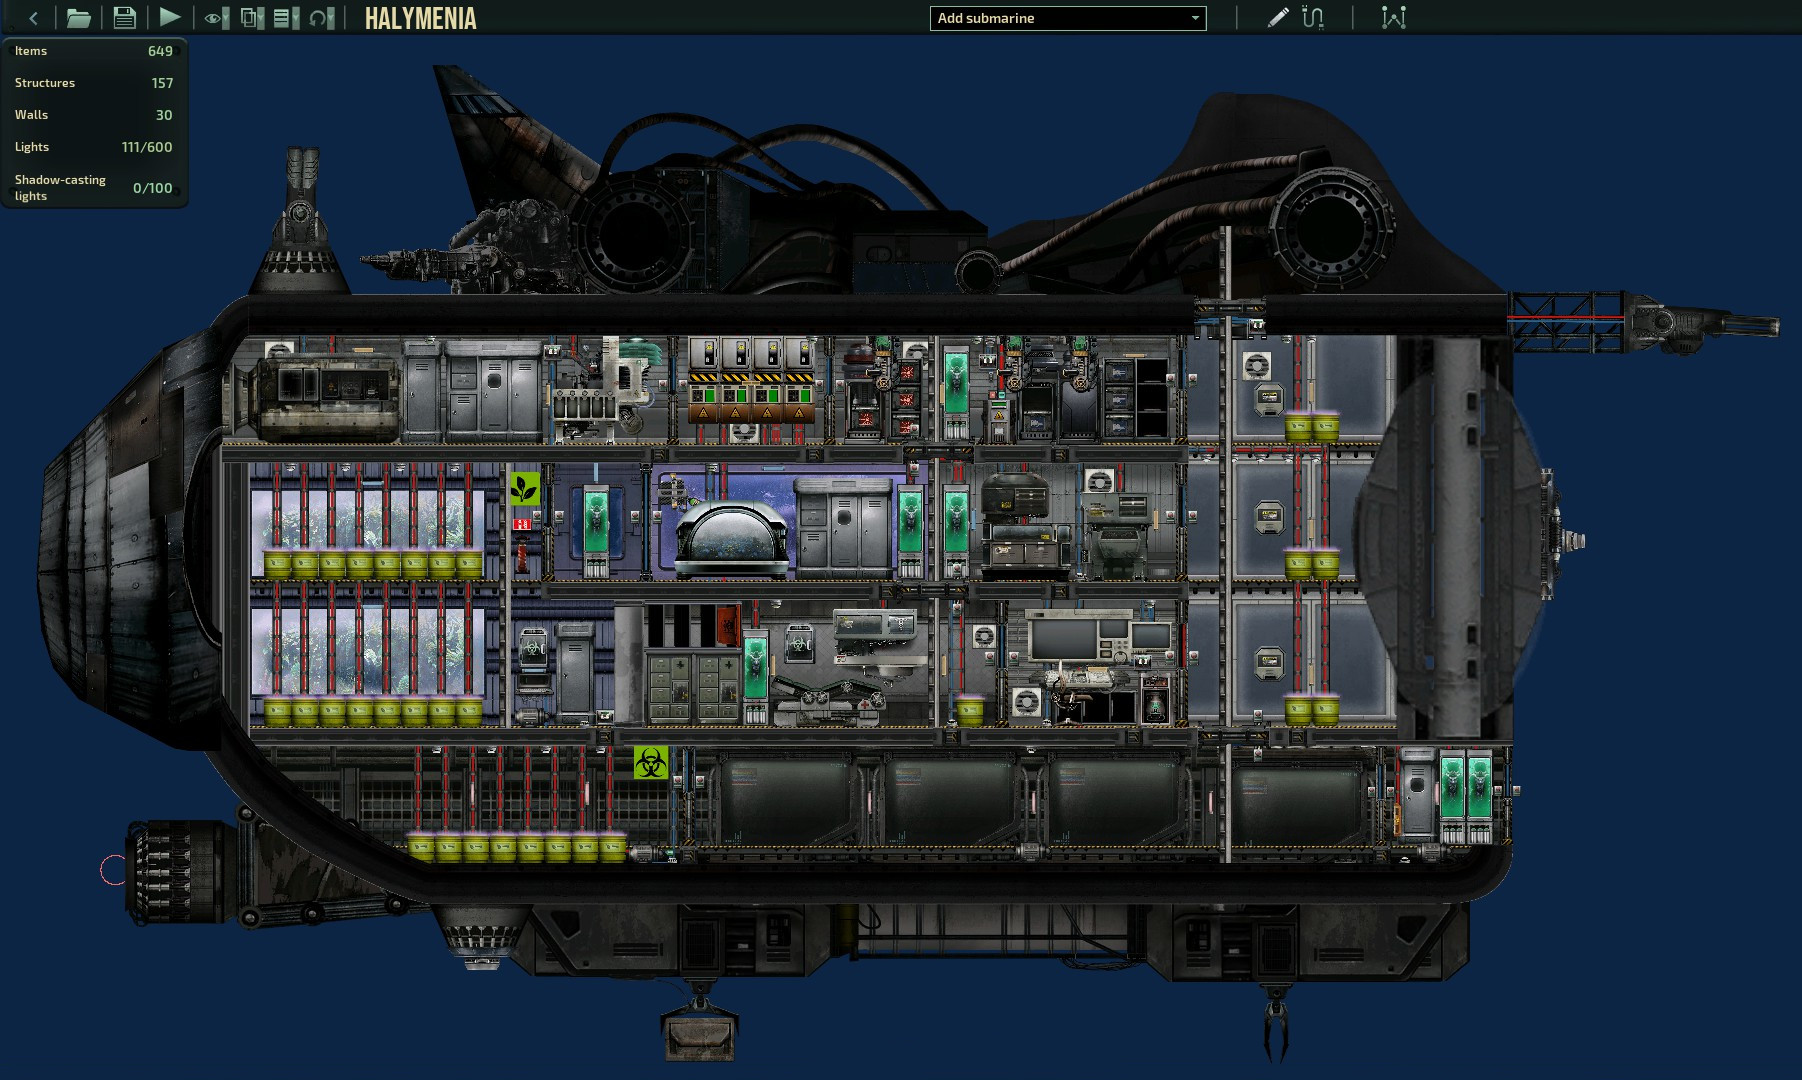Open the undo history dropdown
The width and height of the screenshot is (1802, 1080).
tap(322, 18)
